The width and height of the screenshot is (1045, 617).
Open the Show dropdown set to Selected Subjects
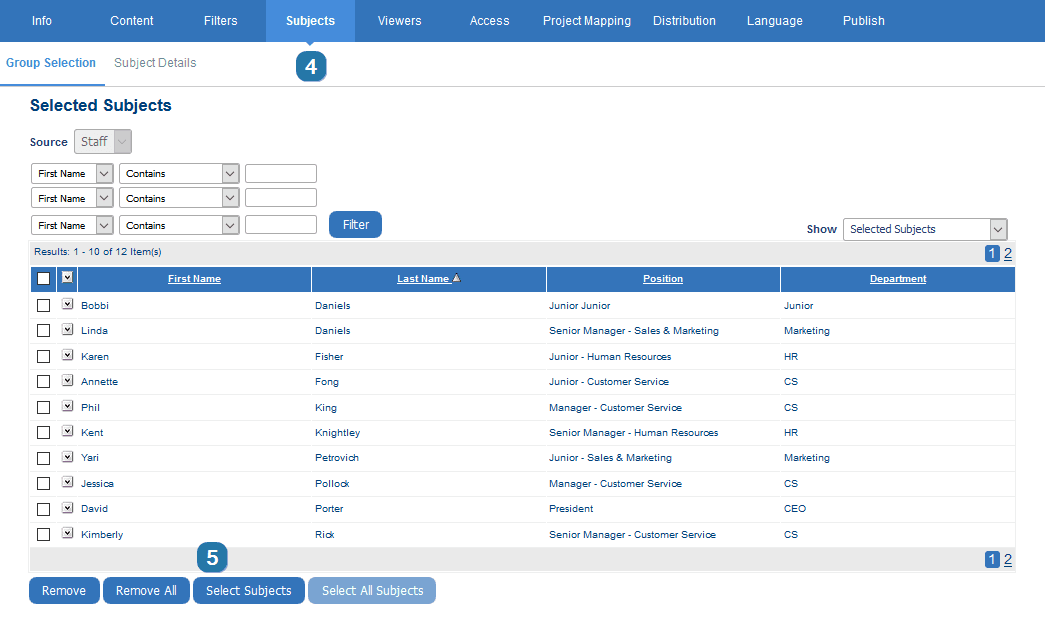point(924,229)
